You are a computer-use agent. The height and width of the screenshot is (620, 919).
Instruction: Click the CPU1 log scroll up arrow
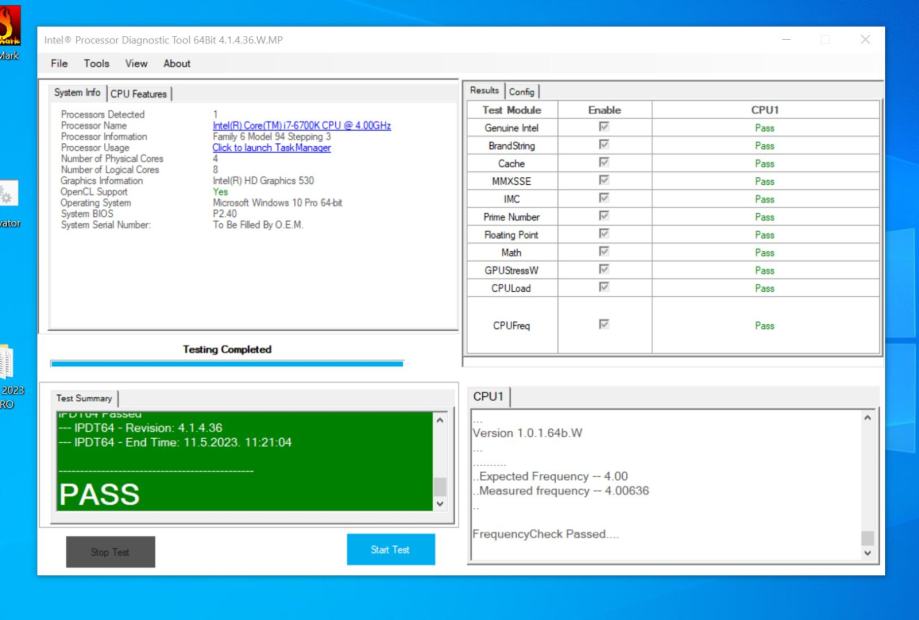867,418
